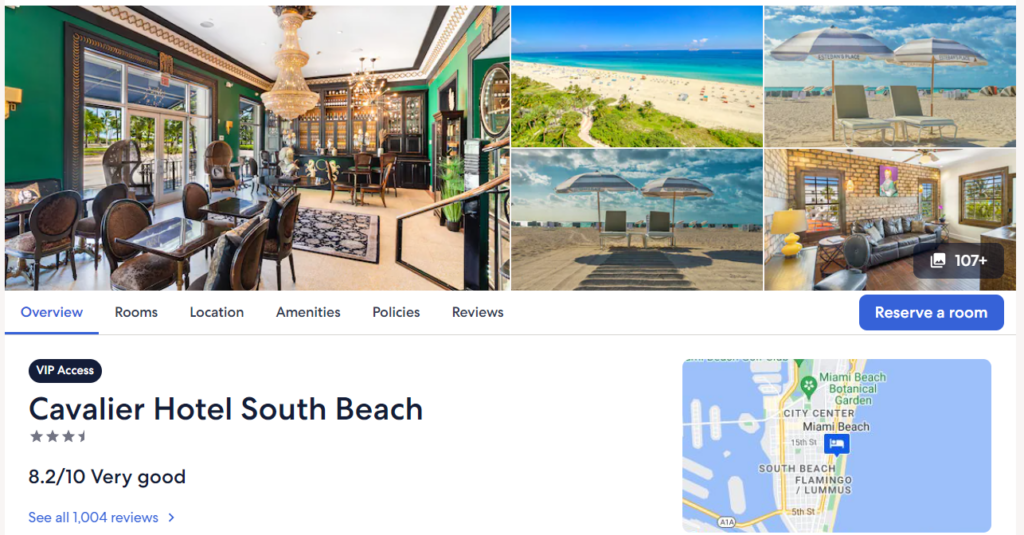Open the Location tab
Screen dimensions: 1024x535
click(x=217, y=313)
